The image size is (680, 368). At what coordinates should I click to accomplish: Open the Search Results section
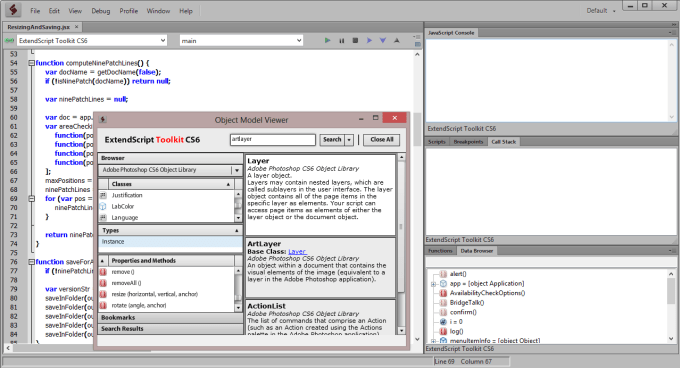click(x=170, y=329)
